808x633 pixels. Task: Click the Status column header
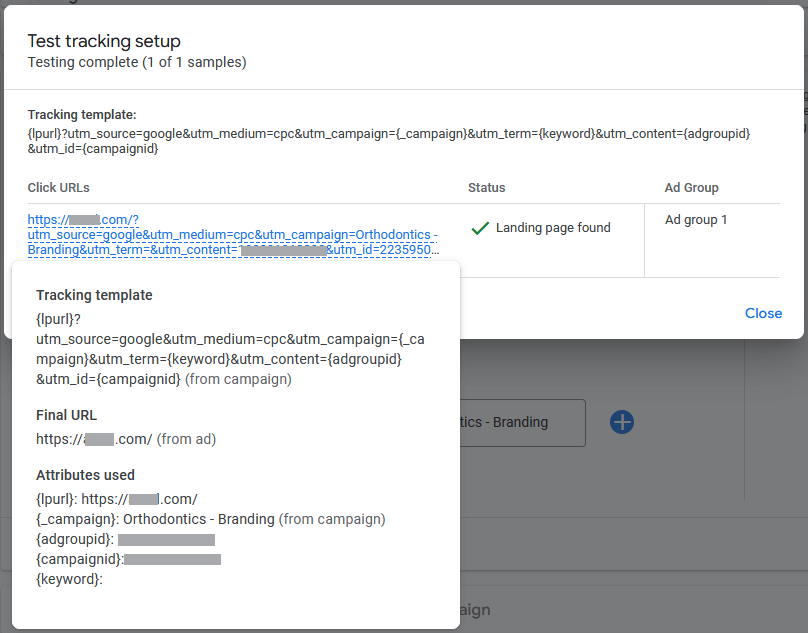pos(486,188)
